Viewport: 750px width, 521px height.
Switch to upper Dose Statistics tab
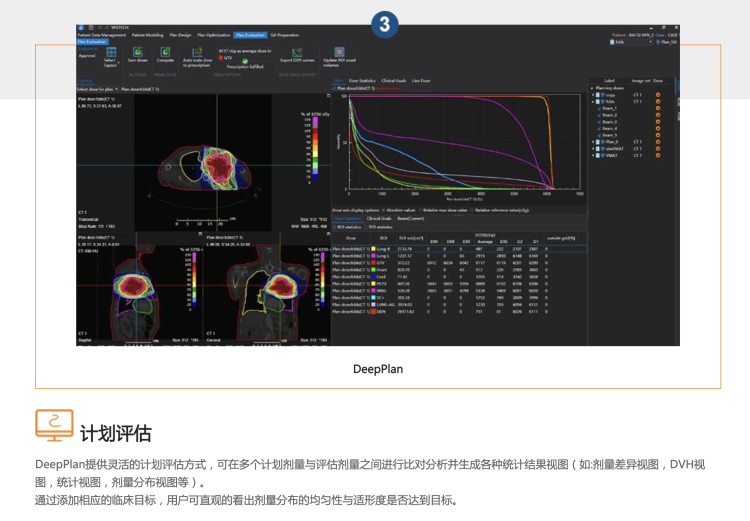[362, 80]
